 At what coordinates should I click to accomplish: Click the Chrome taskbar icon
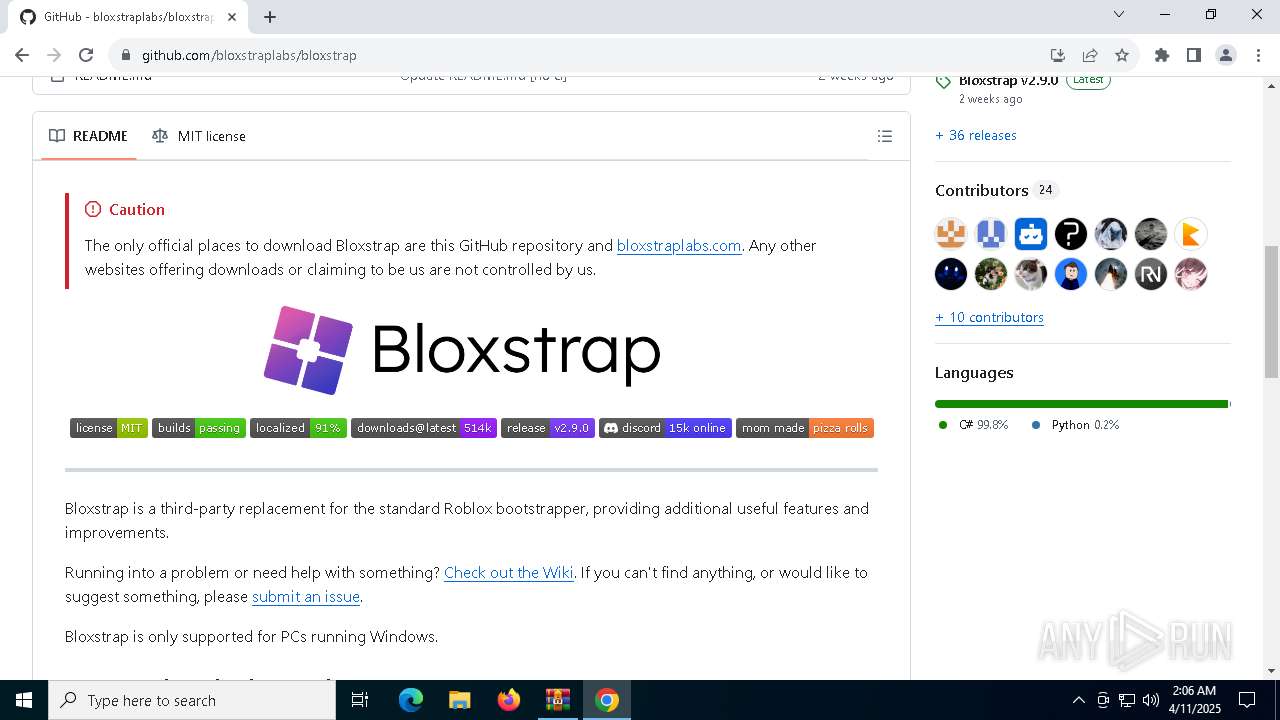[606, 700]
